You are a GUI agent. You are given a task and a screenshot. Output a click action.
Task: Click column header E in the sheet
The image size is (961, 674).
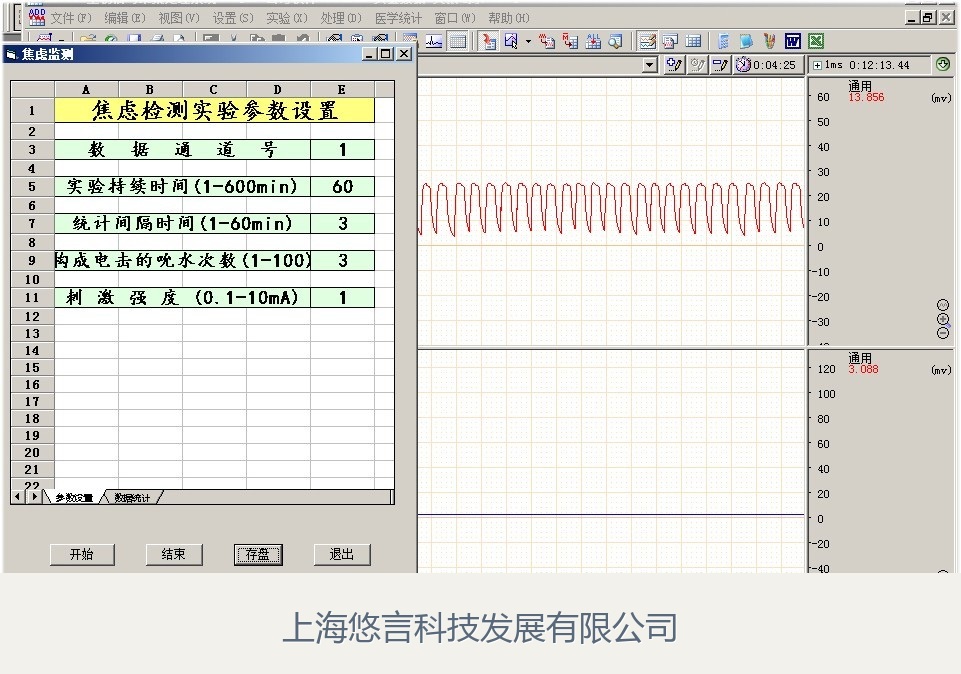tap(342, 89)
